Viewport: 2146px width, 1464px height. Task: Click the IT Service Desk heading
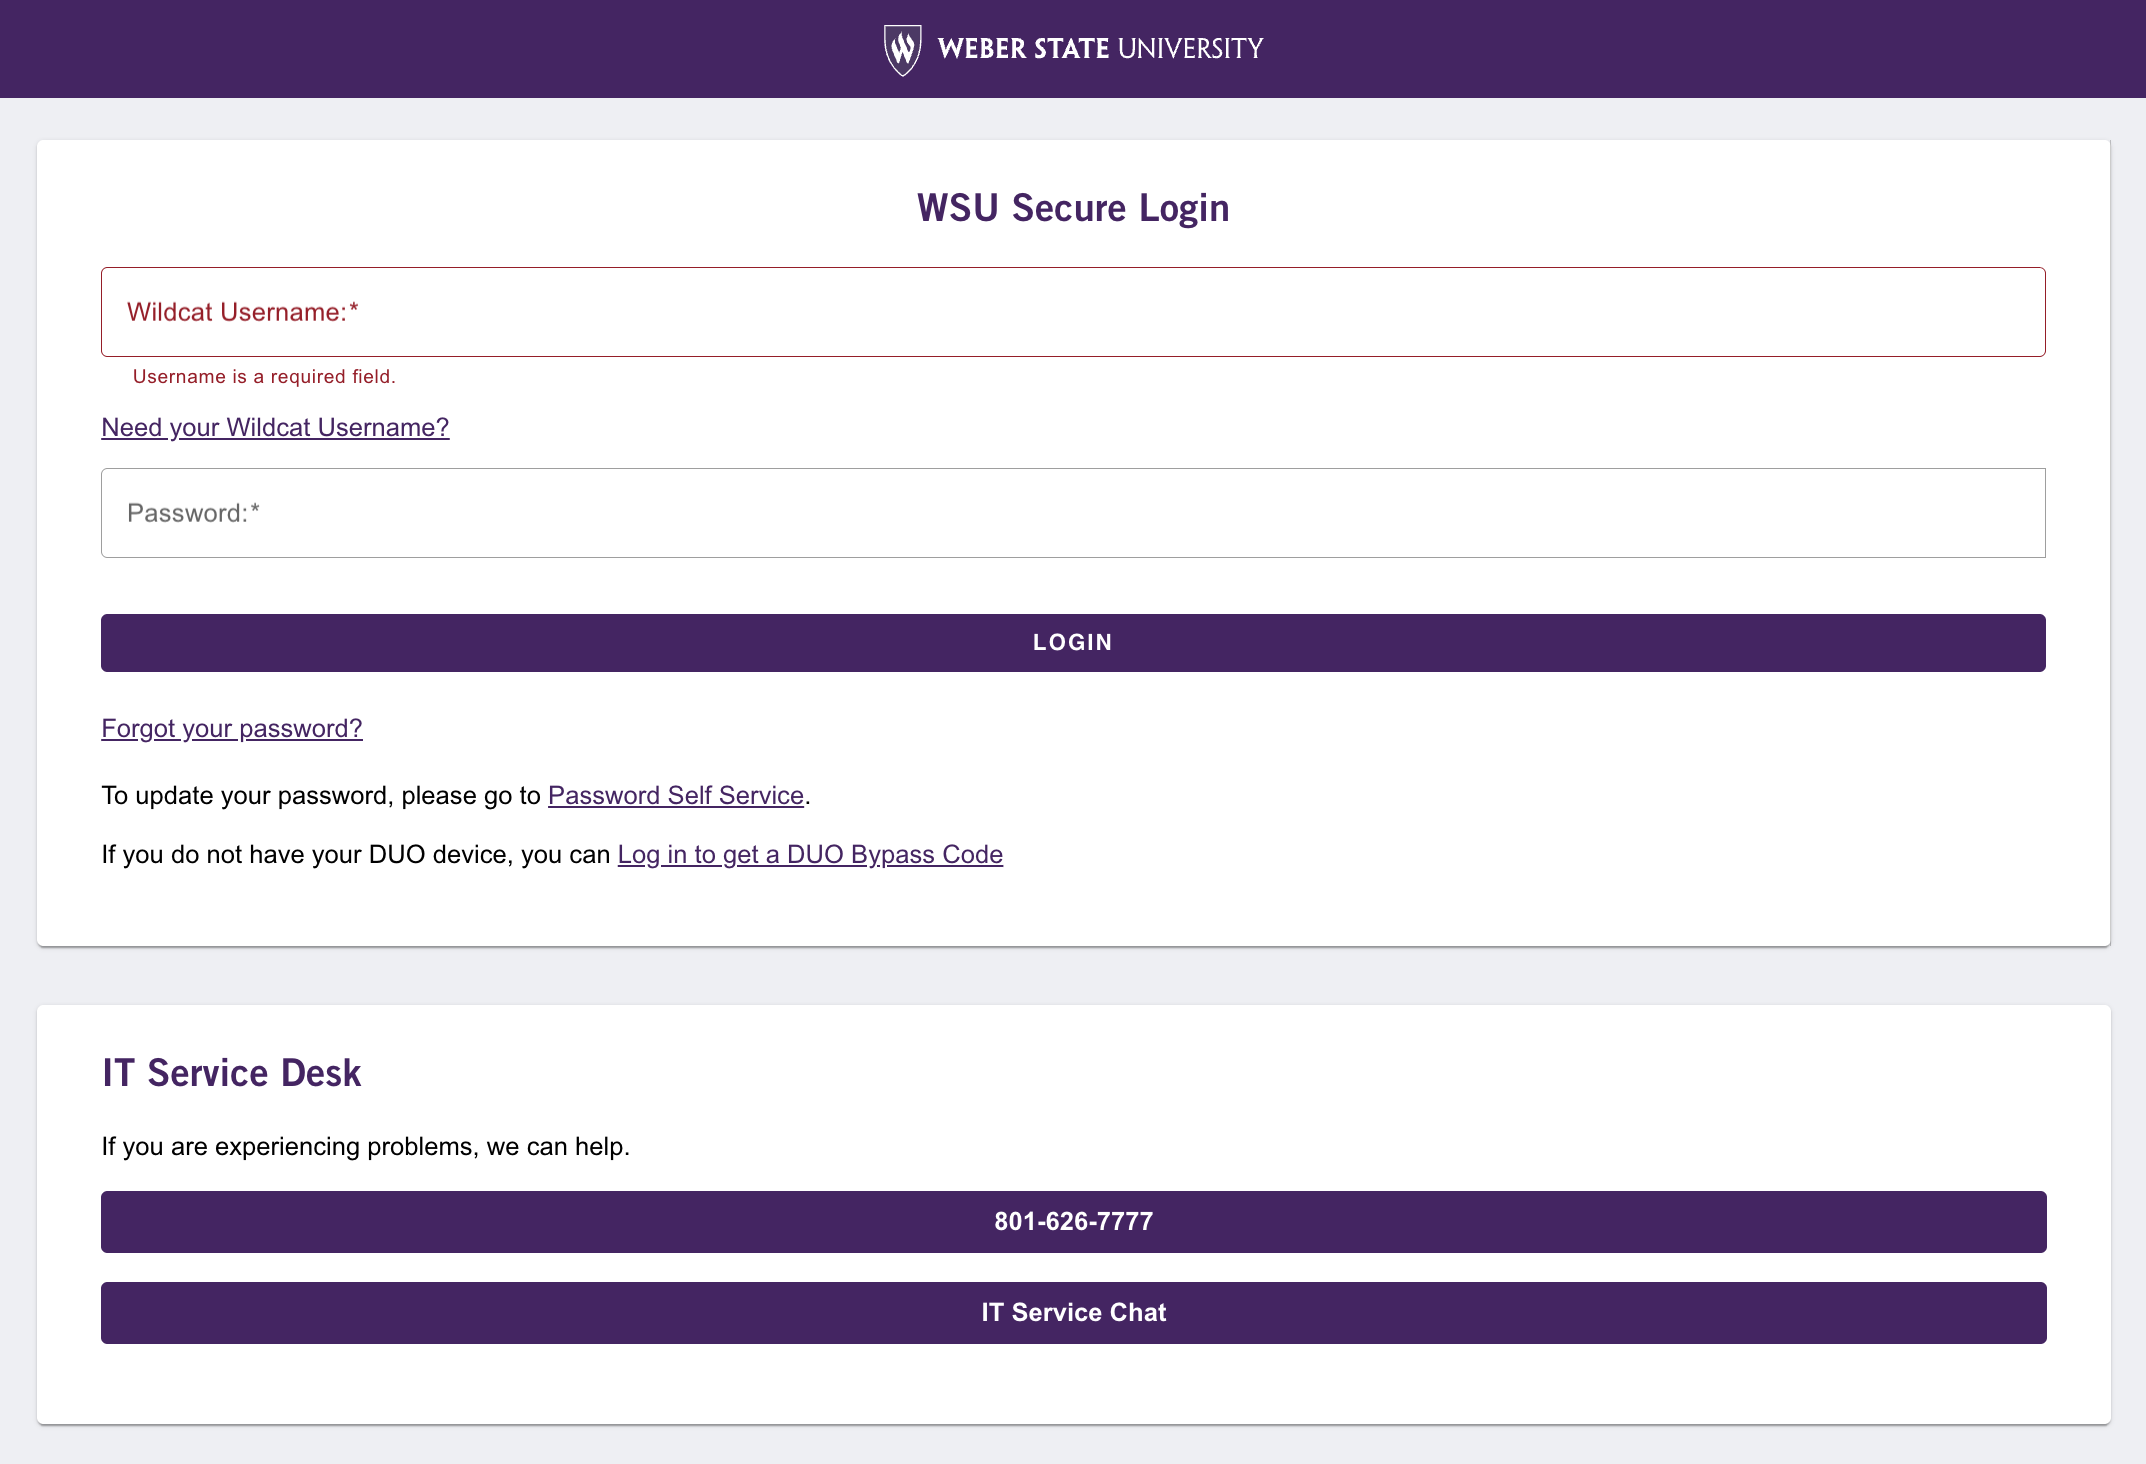[231, 1073]
